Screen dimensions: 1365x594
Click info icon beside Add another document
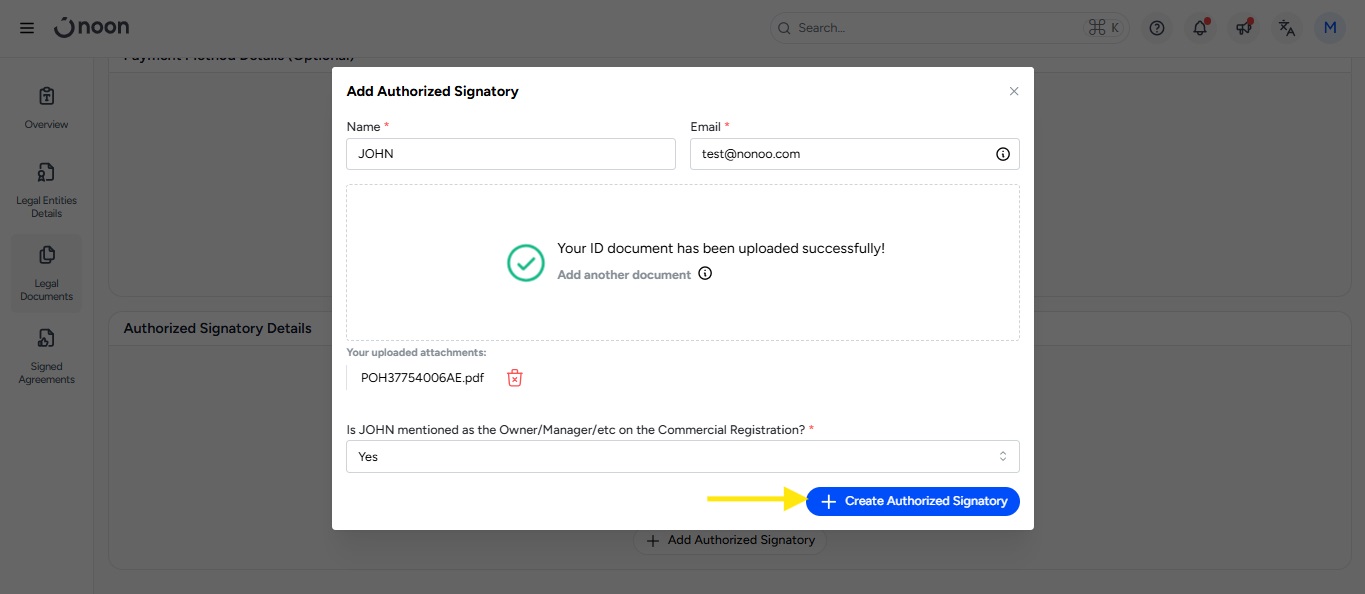click(705, 274)
